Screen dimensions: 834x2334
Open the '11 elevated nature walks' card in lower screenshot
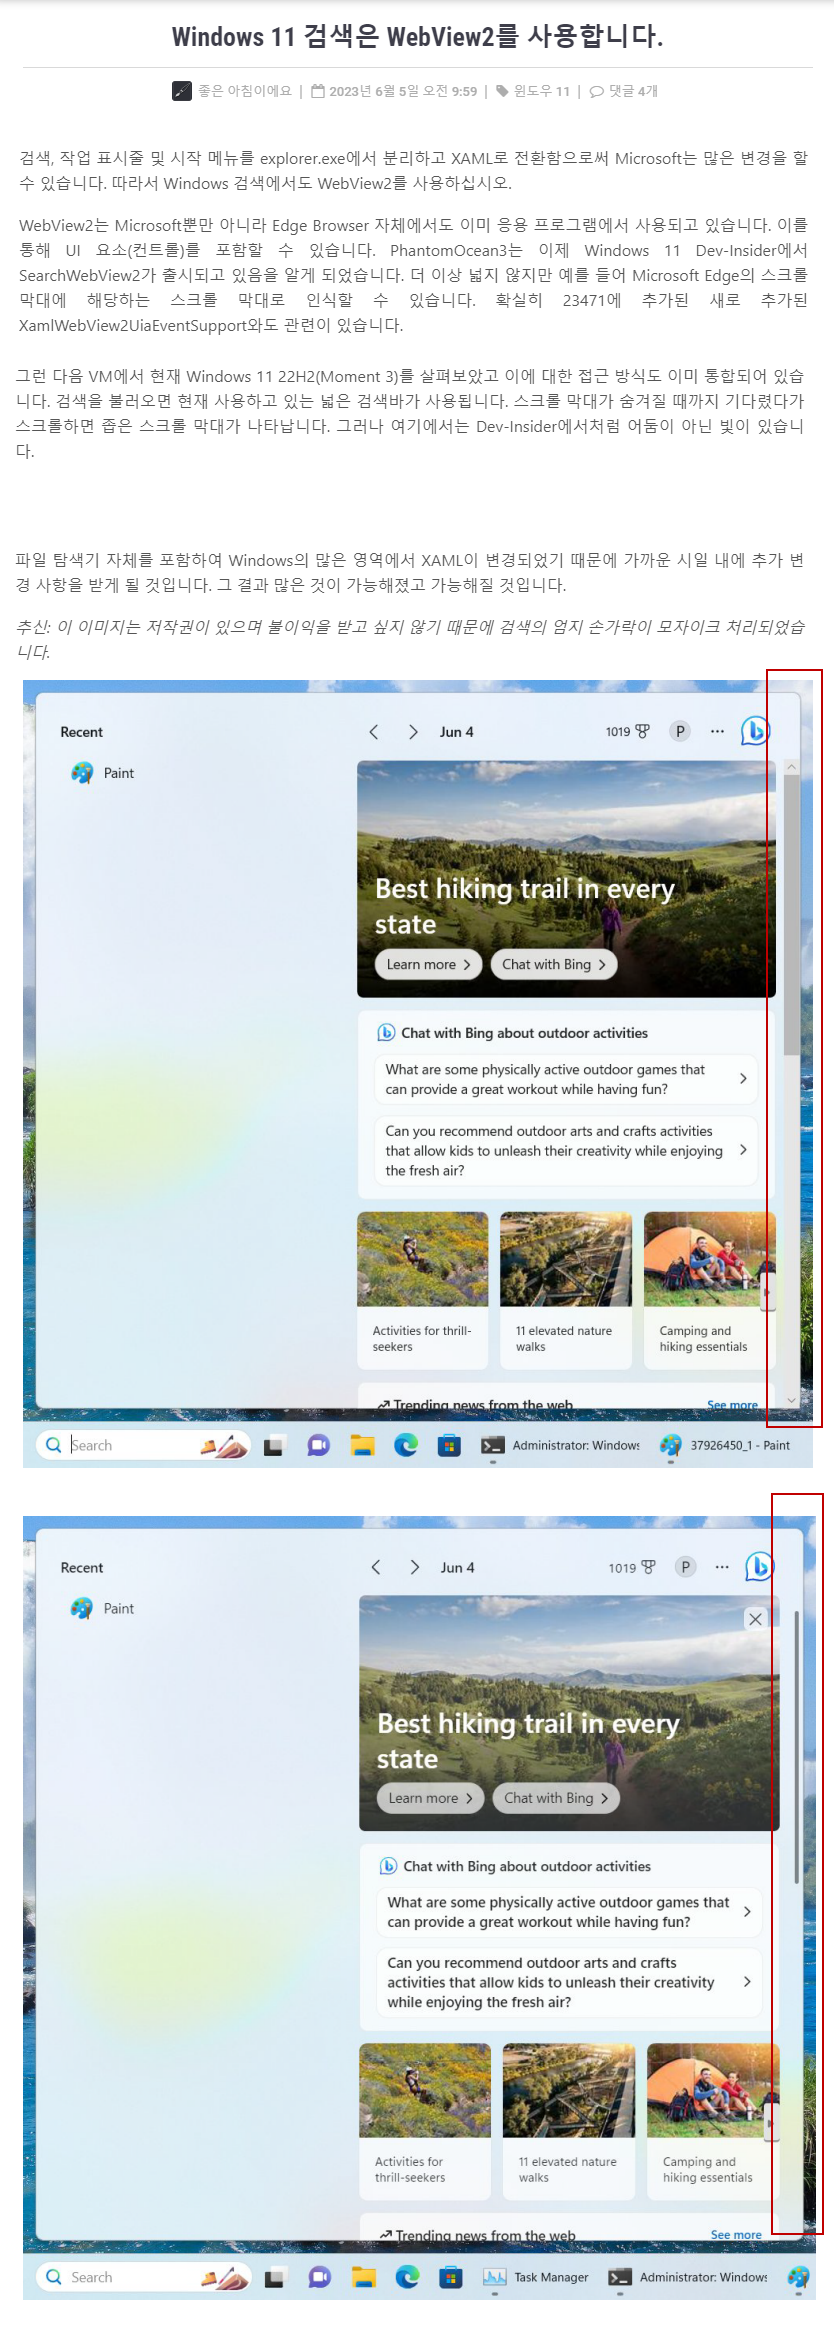pos(569,2122)
